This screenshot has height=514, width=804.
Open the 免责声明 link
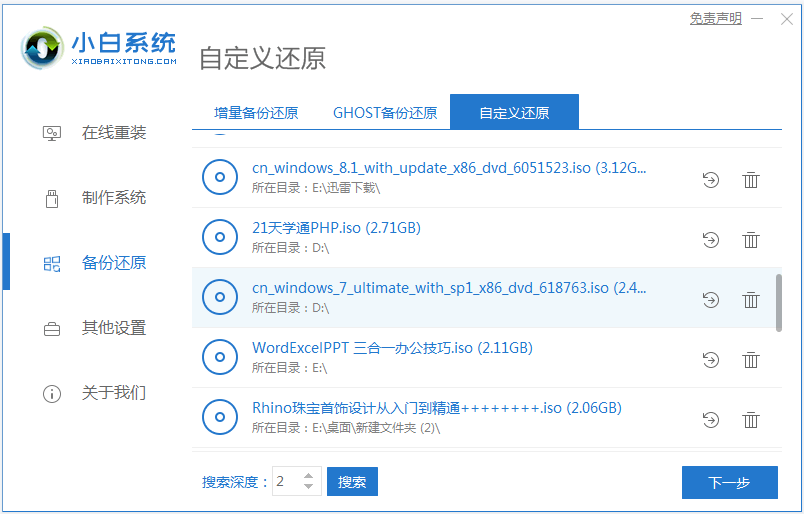point(715,19)
